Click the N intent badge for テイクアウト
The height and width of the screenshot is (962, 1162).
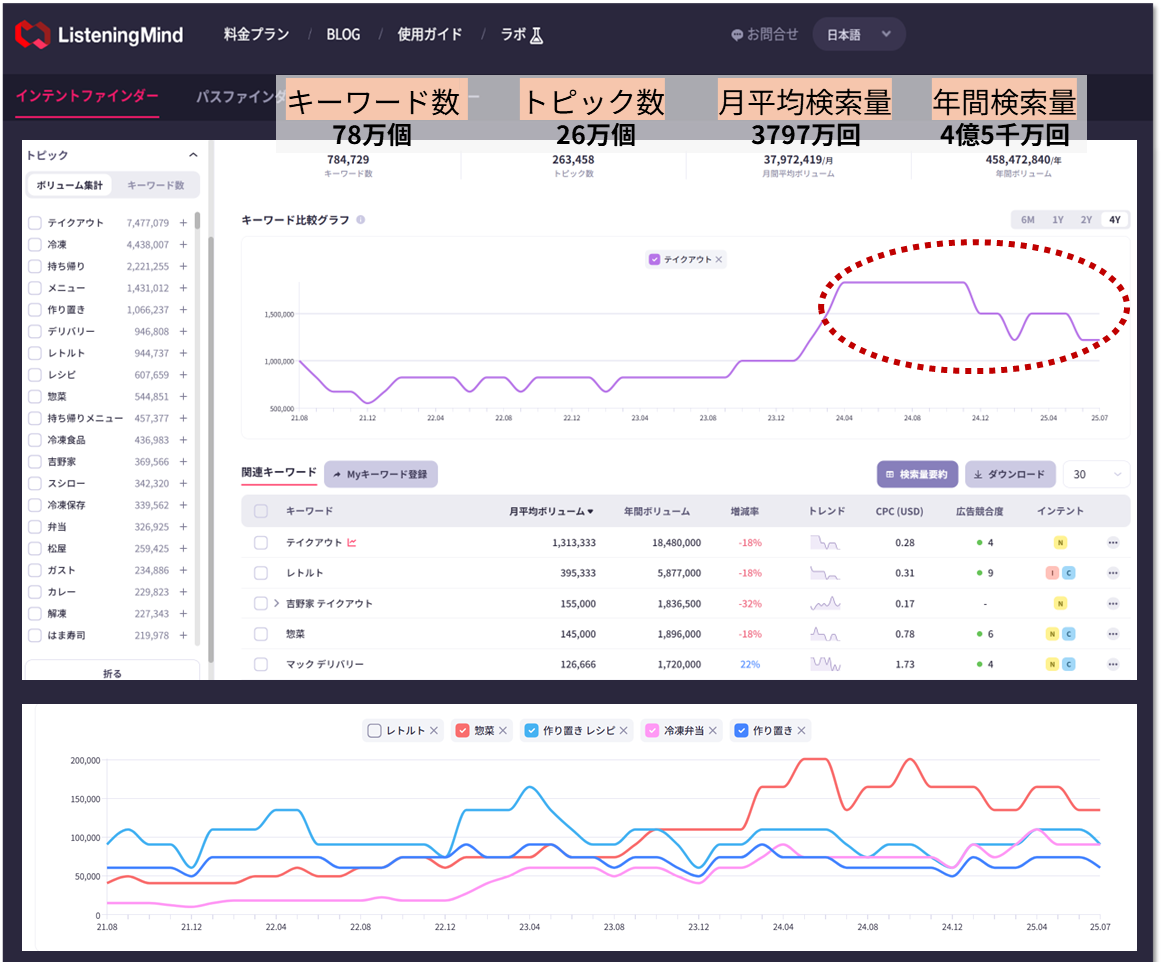(1060, 543)
